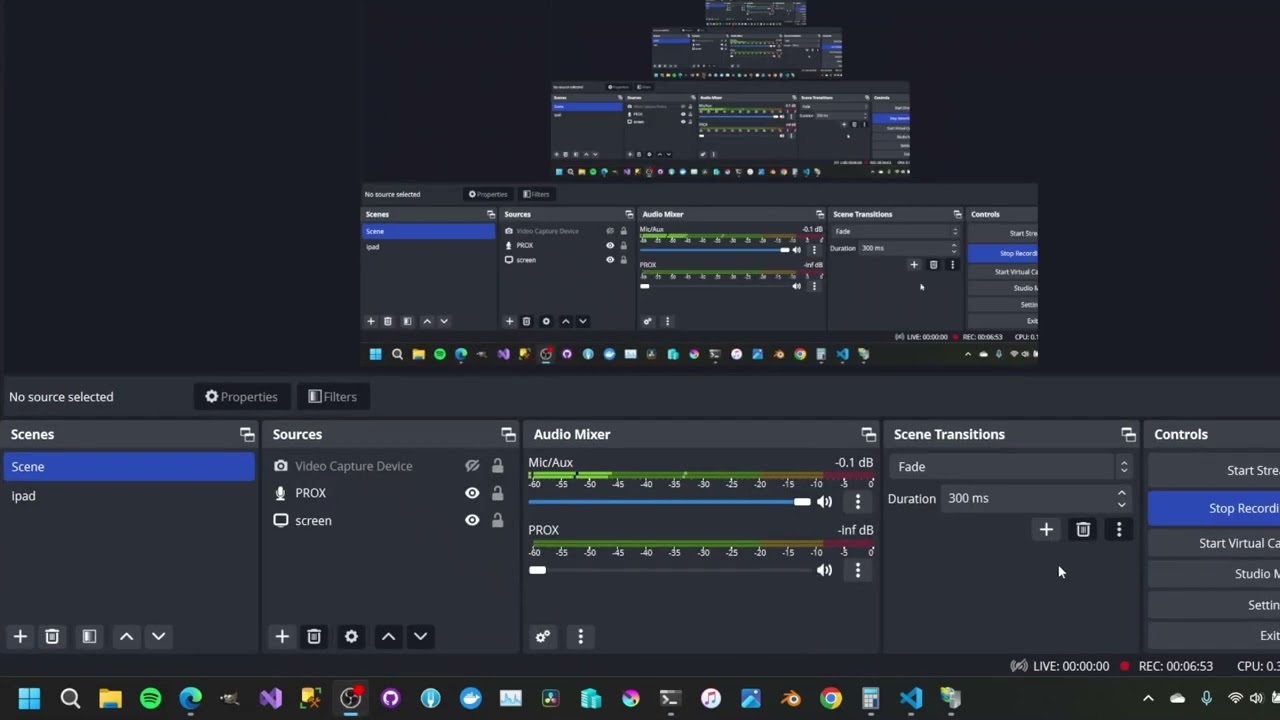
Task: Open source Filters button
Action: pos(332,397)
